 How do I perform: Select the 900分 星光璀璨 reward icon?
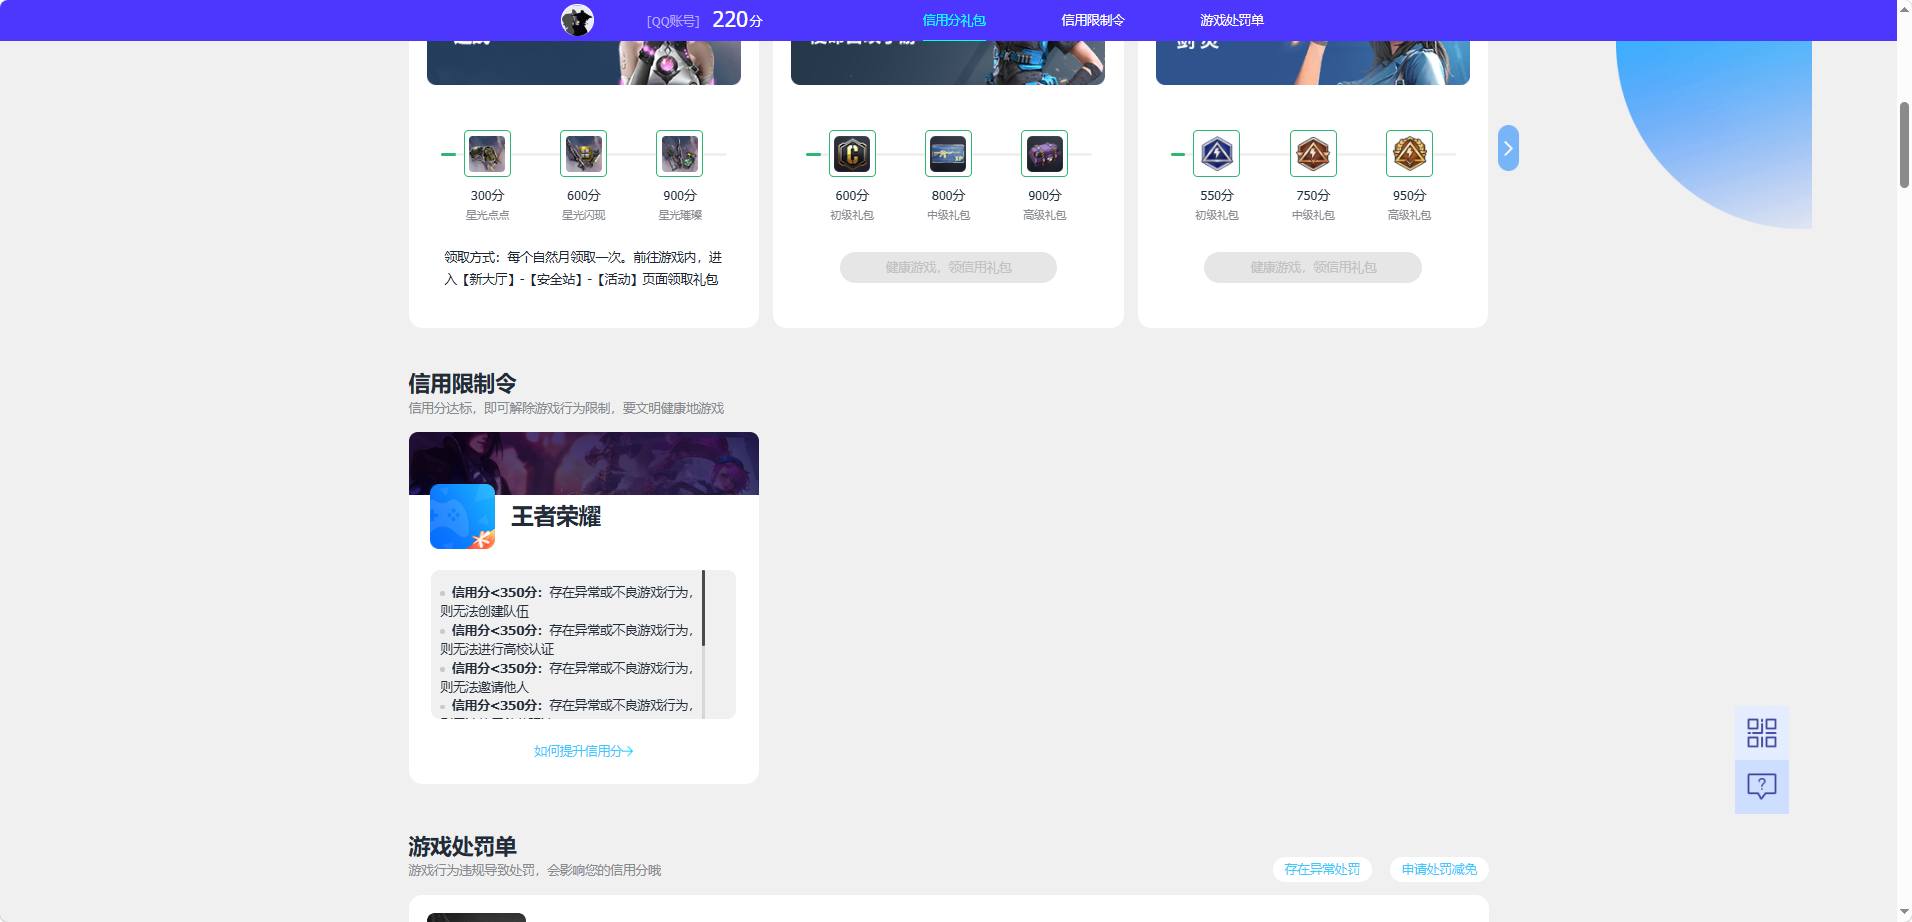coord(679,154)
